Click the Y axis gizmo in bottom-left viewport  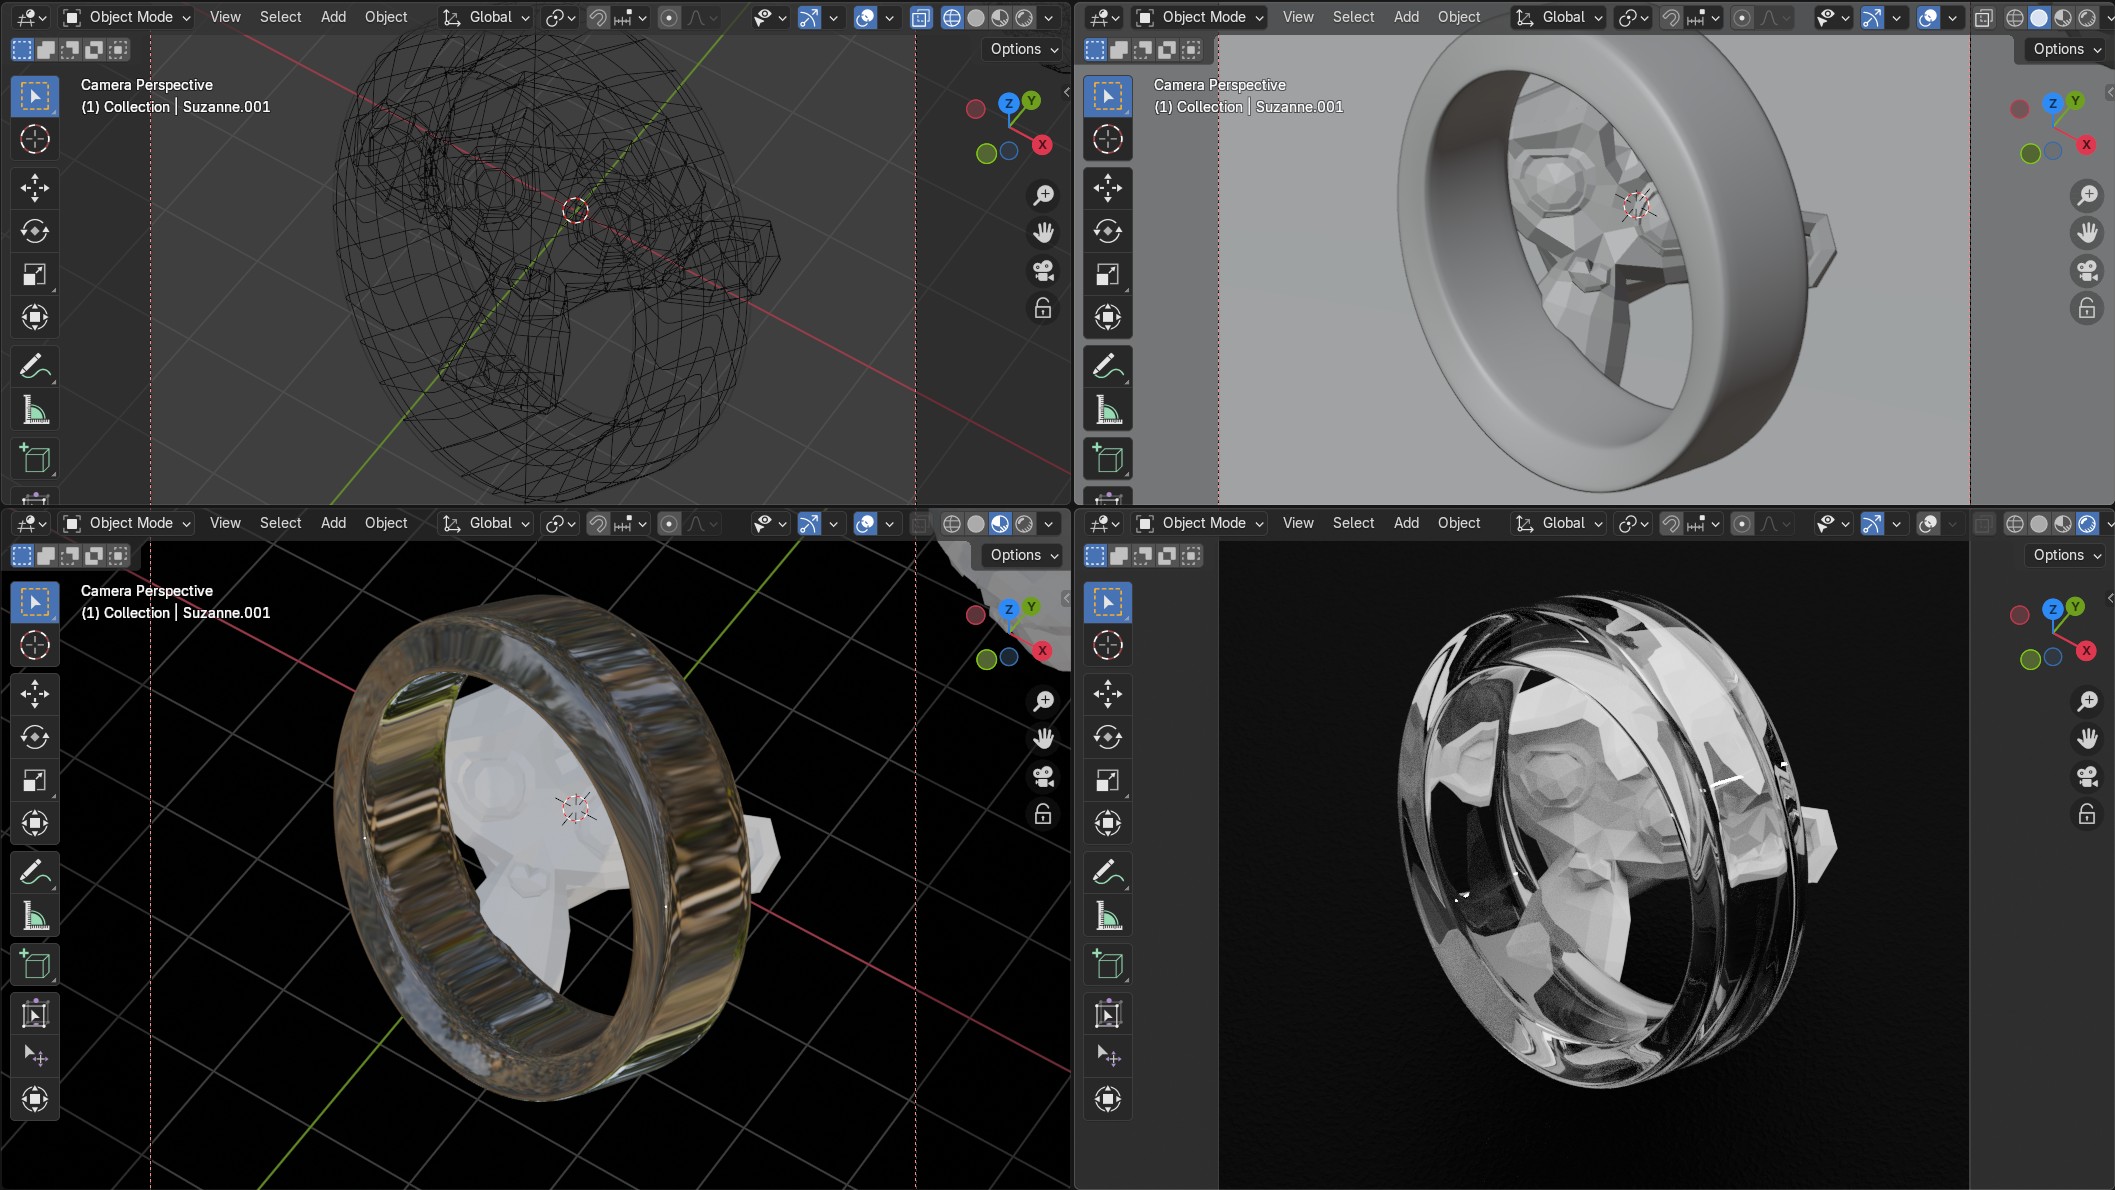point(1031,606)
